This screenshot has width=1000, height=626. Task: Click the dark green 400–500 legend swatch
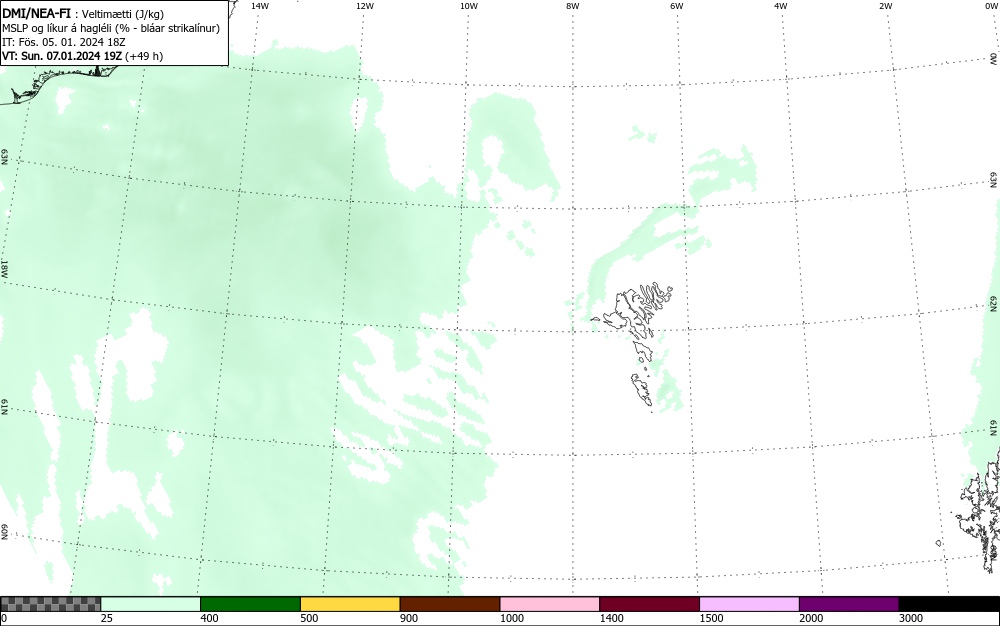click(x=250, y=604)
